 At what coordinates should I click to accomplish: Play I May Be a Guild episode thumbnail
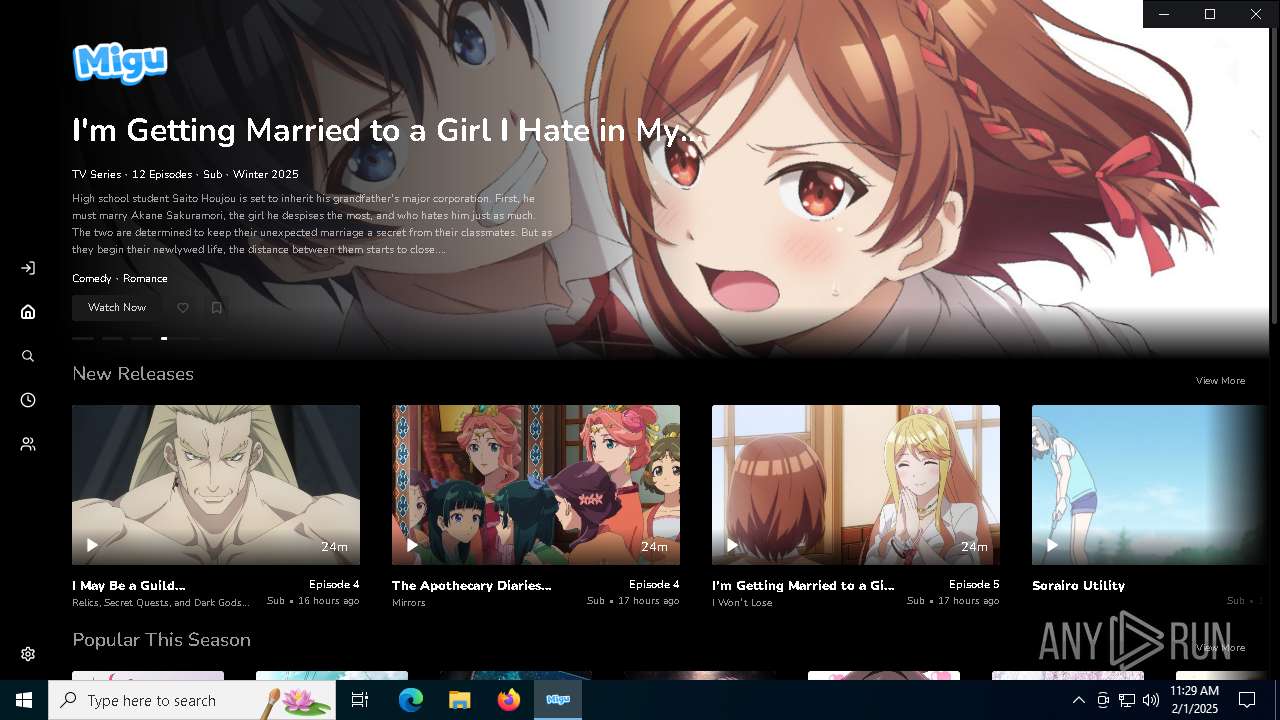pyautogui.click(x=216, y=485)
